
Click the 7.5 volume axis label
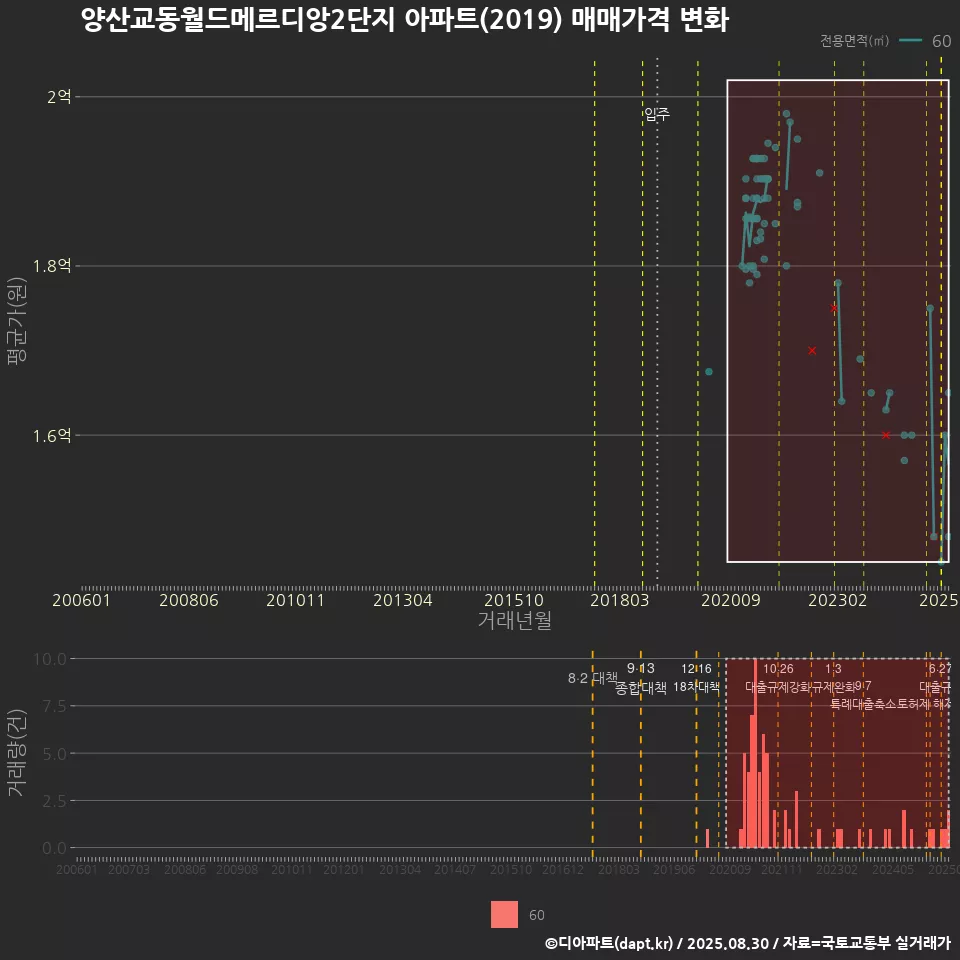(54, 706)
